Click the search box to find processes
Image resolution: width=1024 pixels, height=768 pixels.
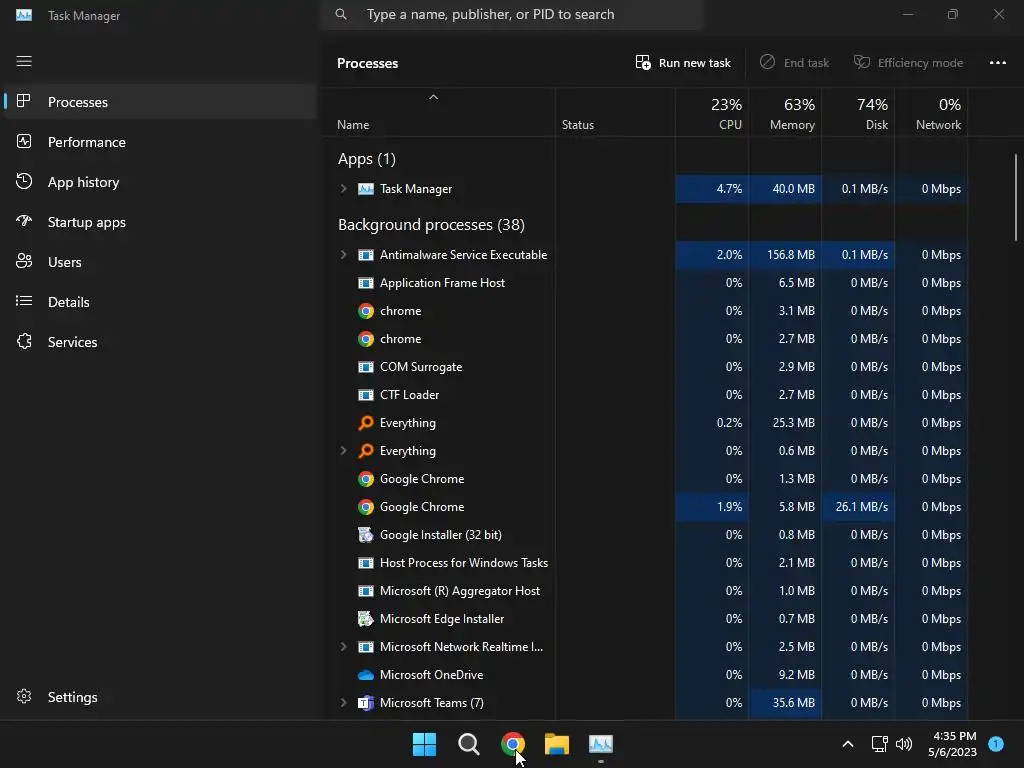tap(512, 14)
